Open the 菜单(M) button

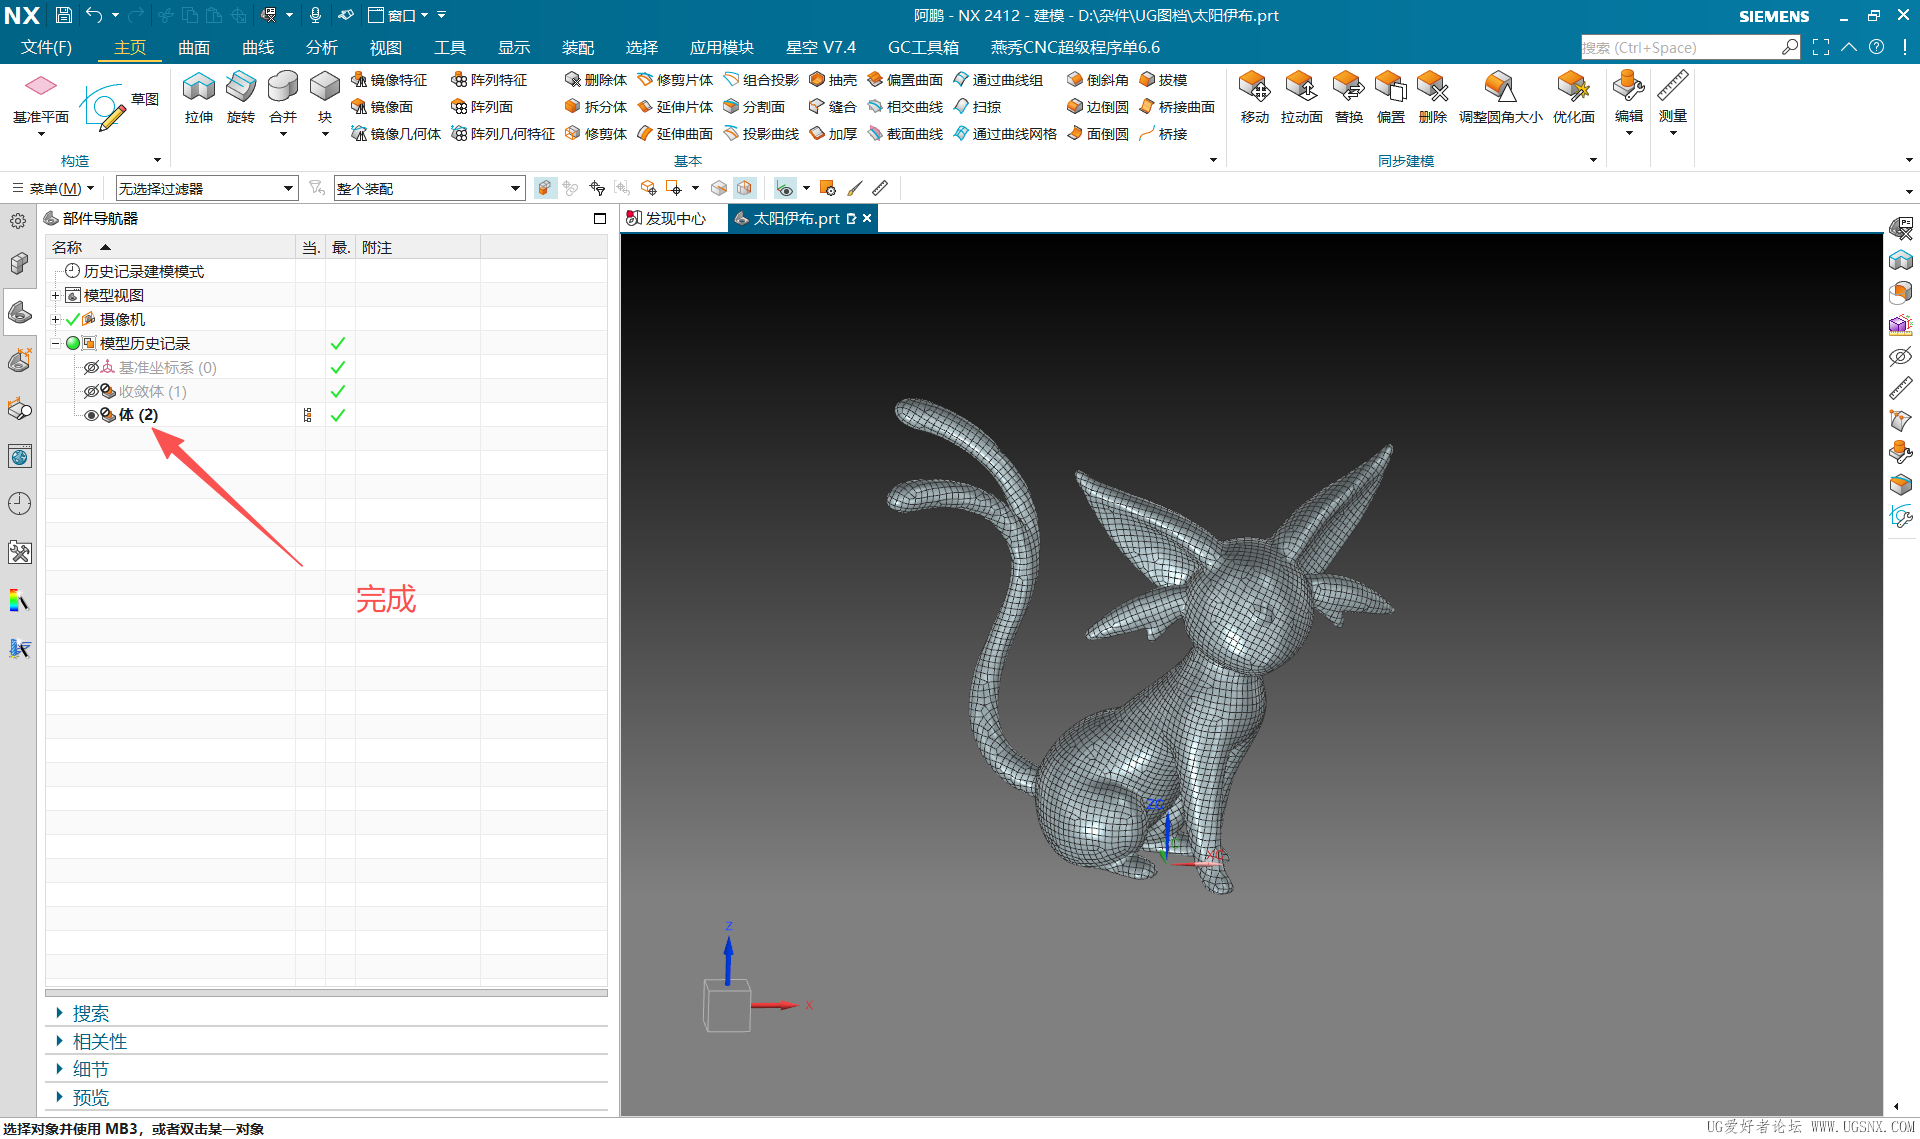point(52,188)
